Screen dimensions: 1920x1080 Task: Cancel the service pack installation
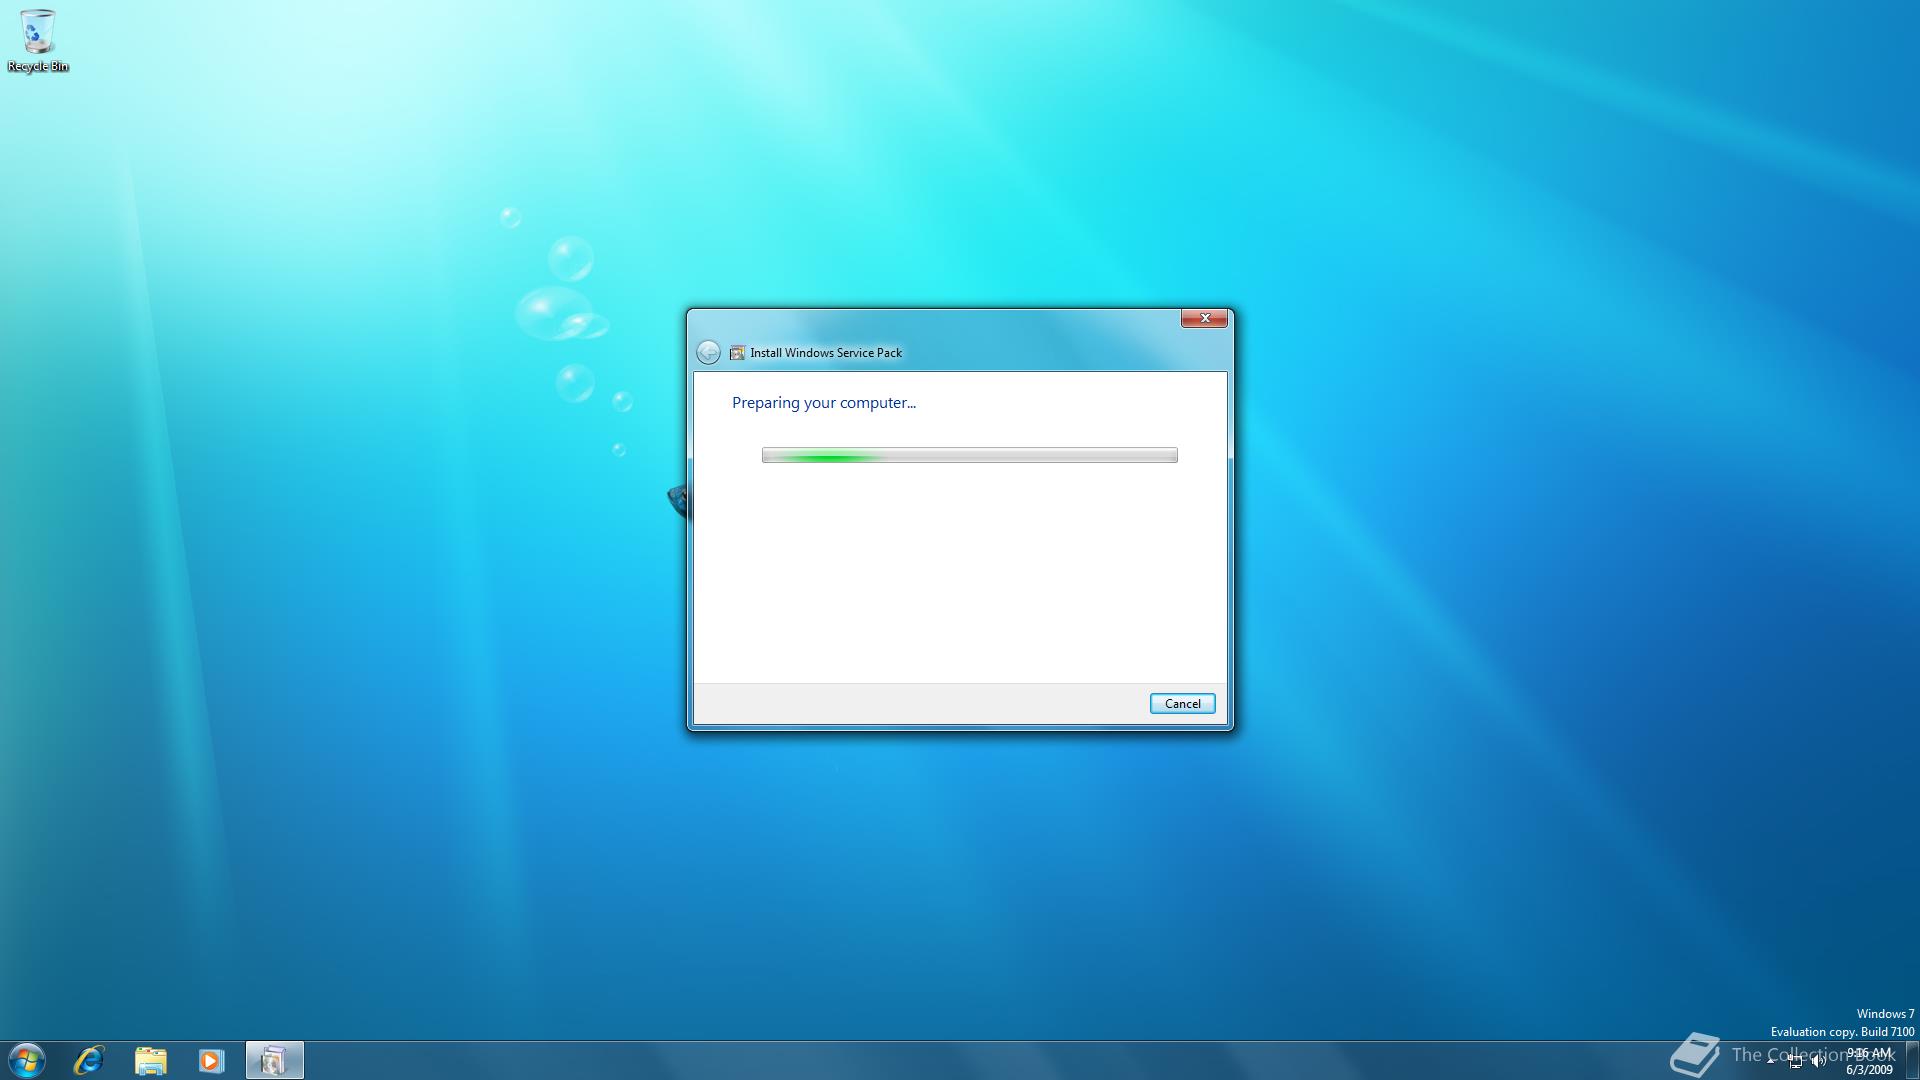(x=1182, y=704)
